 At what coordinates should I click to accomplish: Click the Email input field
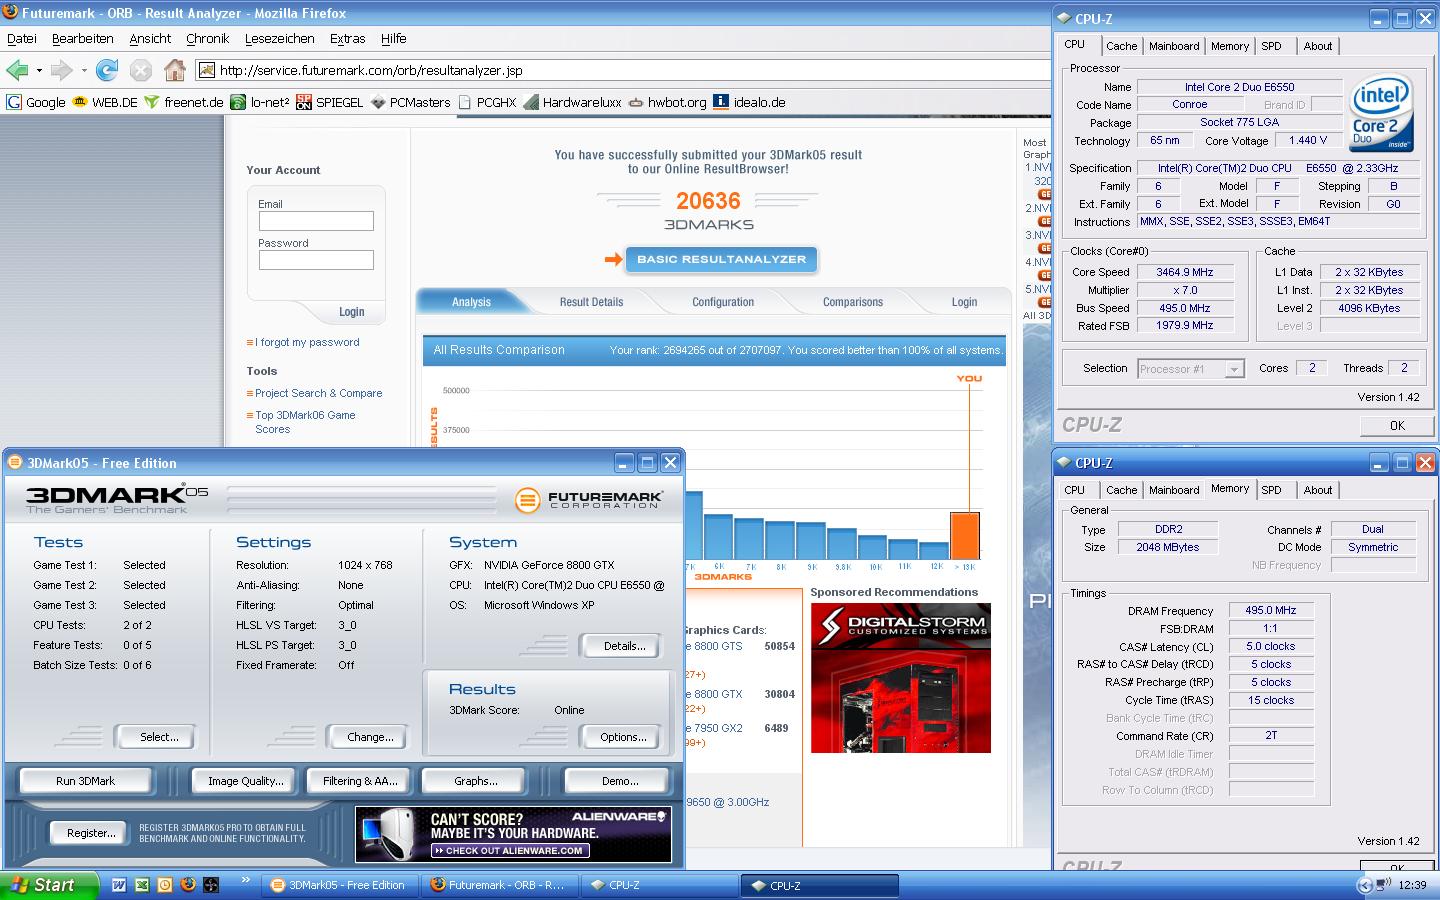pos(316,221)
